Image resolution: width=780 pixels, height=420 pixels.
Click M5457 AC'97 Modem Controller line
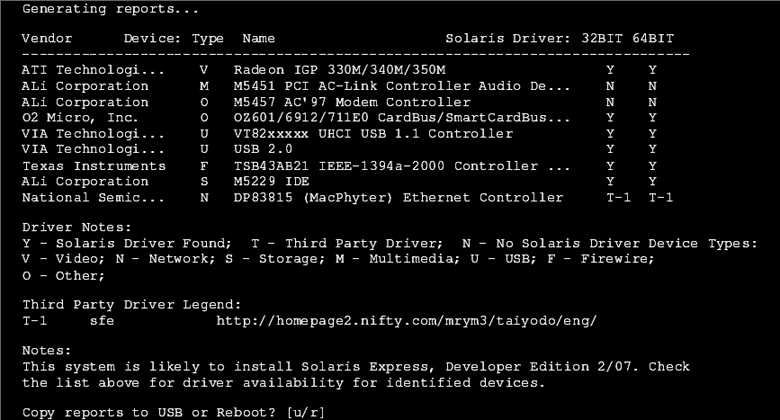click(352, 102)
